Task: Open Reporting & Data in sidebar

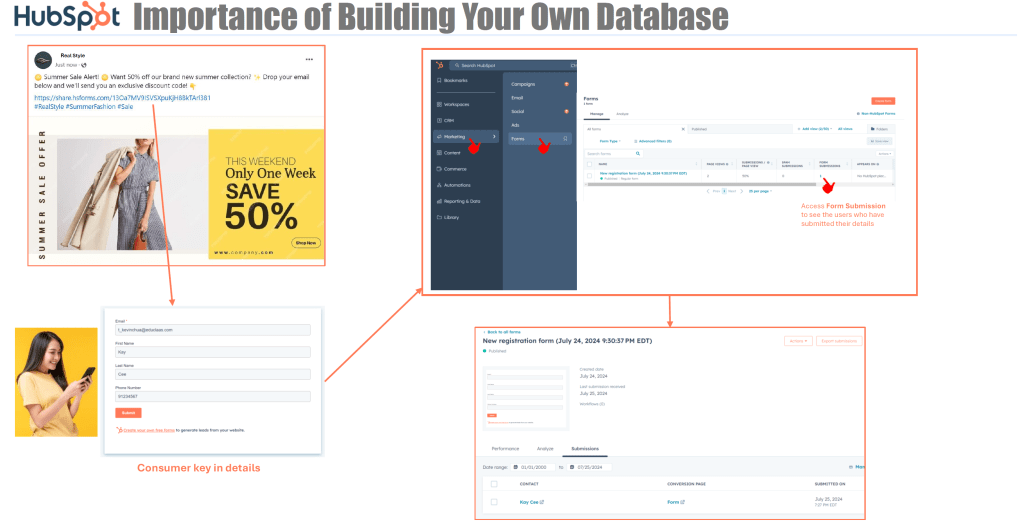Action: 439,201
